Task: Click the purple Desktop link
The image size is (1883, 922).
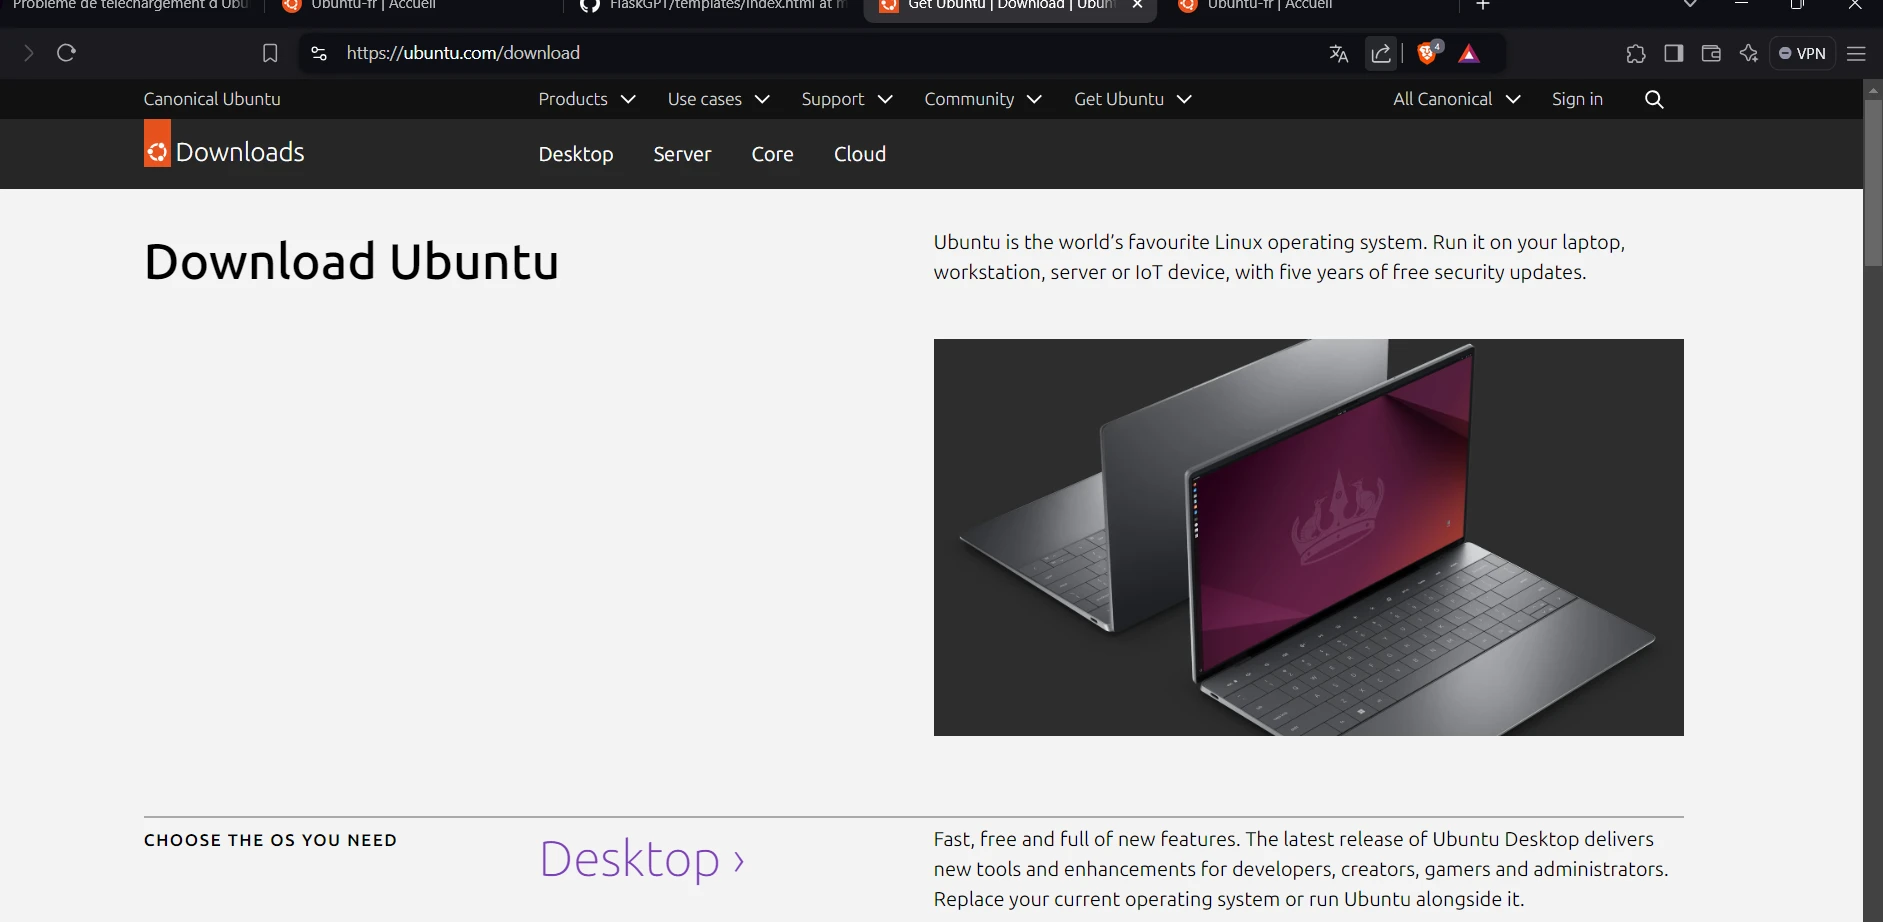Action: [x=641, y=859]
